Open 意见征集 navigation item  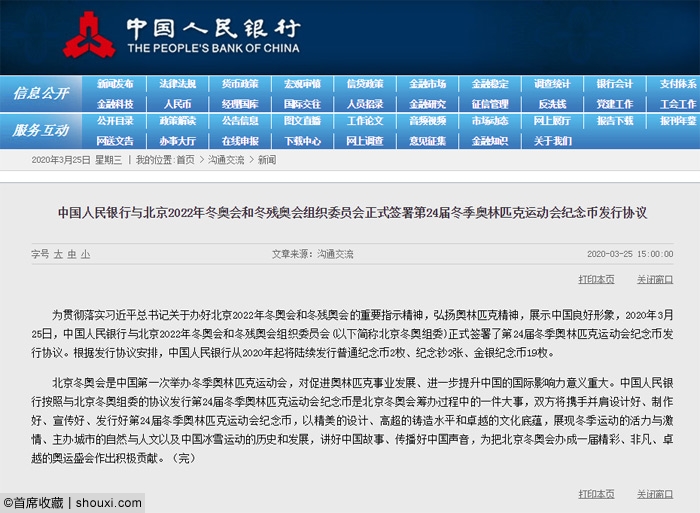click(x=428, y=141)
